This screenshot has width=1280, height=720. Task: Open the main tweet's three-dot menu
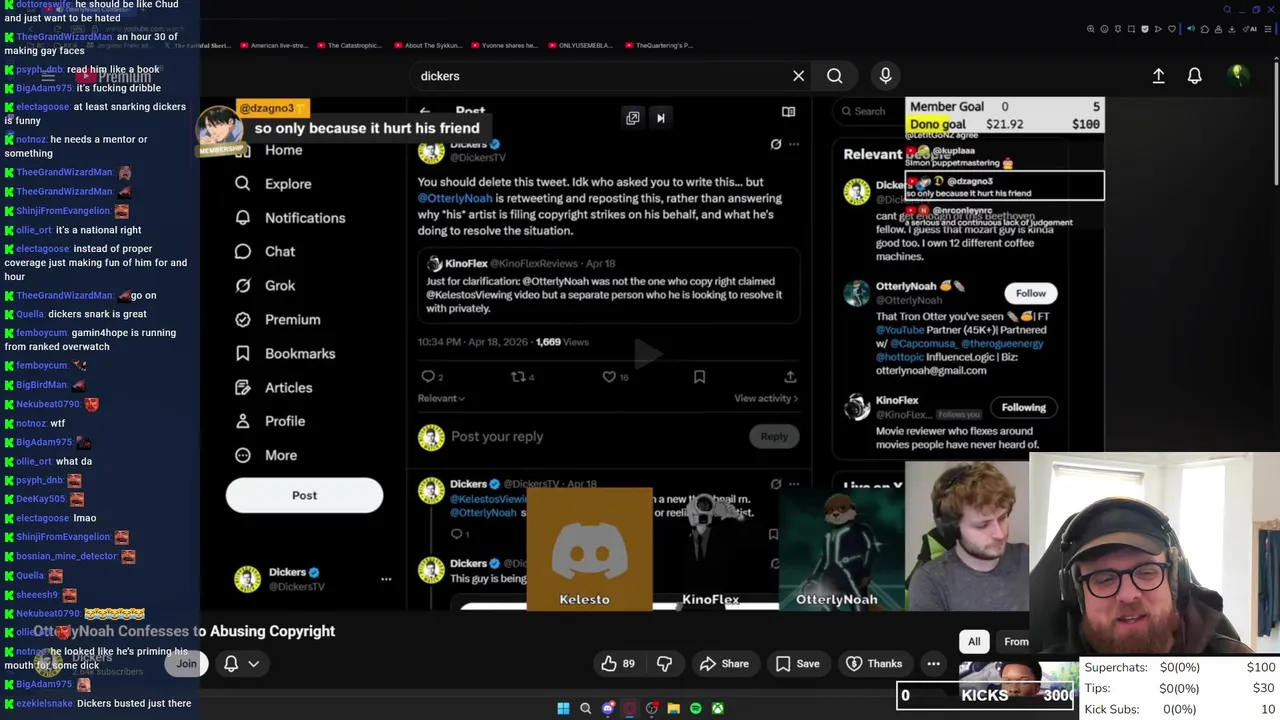794,145
